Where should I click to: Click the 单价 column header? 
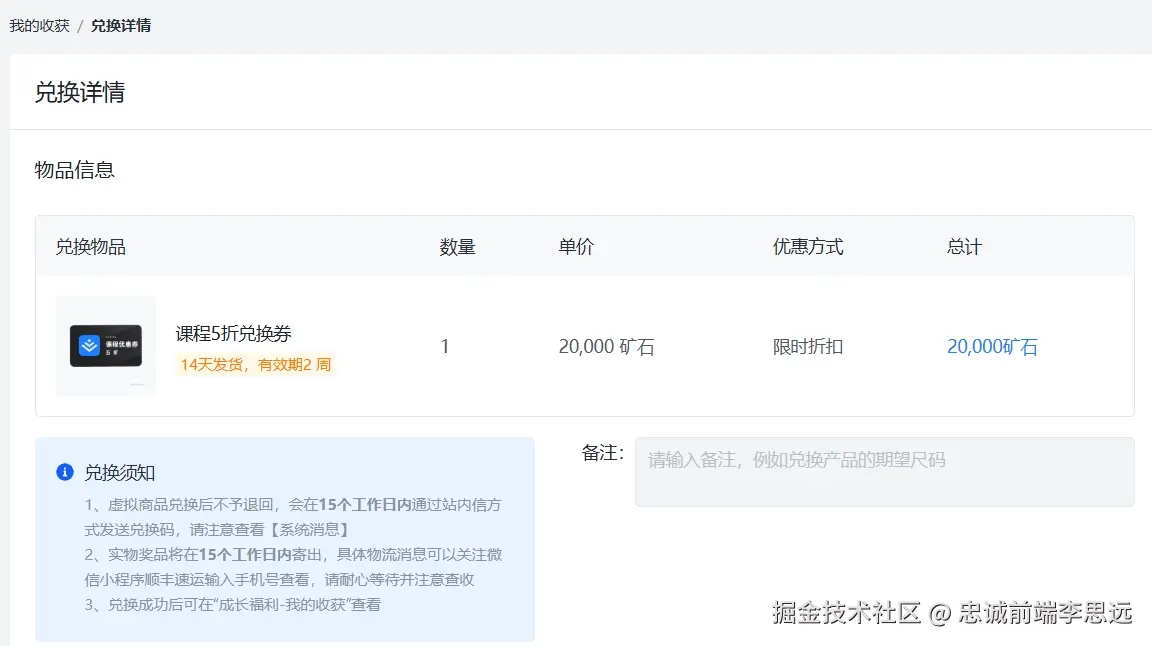pyautogui.click(x=575, y=247)
